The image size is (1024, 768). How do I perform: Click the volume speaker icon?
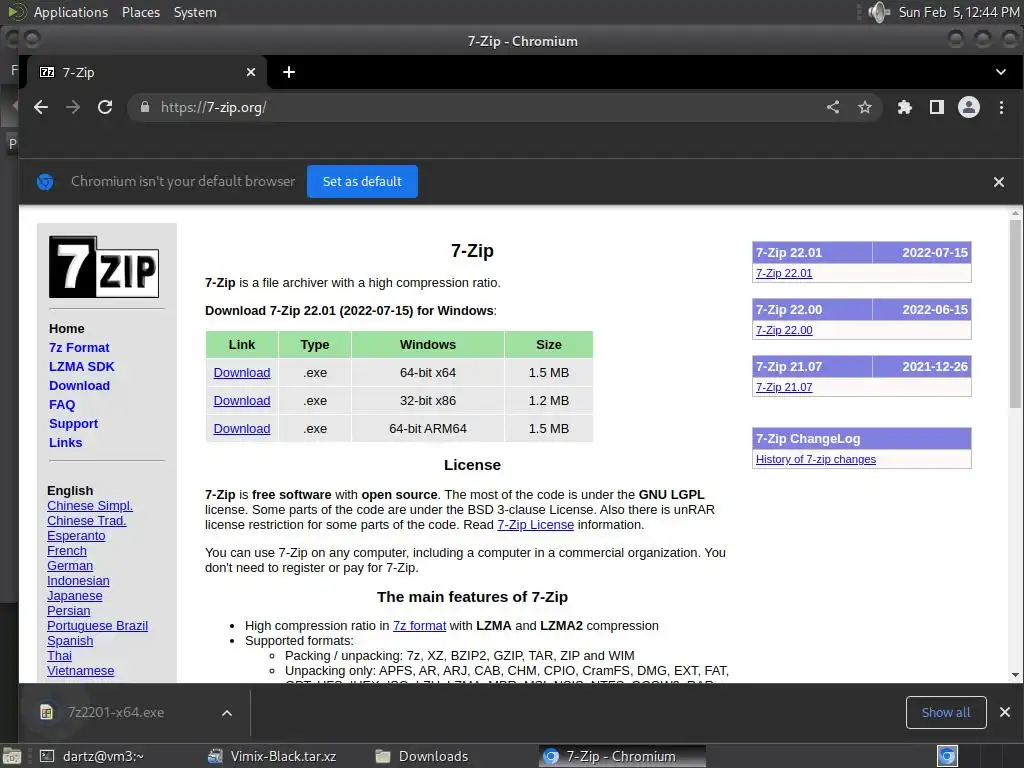[879, 12]
